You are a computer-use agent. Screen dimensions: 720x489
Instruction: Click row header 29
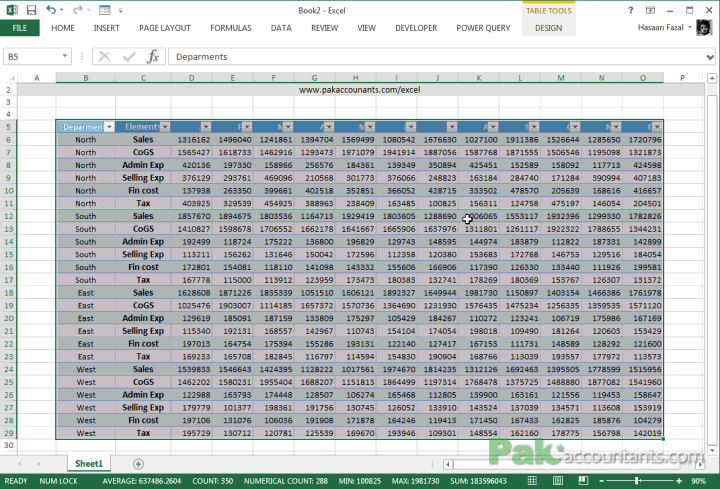tap(9, 433)
